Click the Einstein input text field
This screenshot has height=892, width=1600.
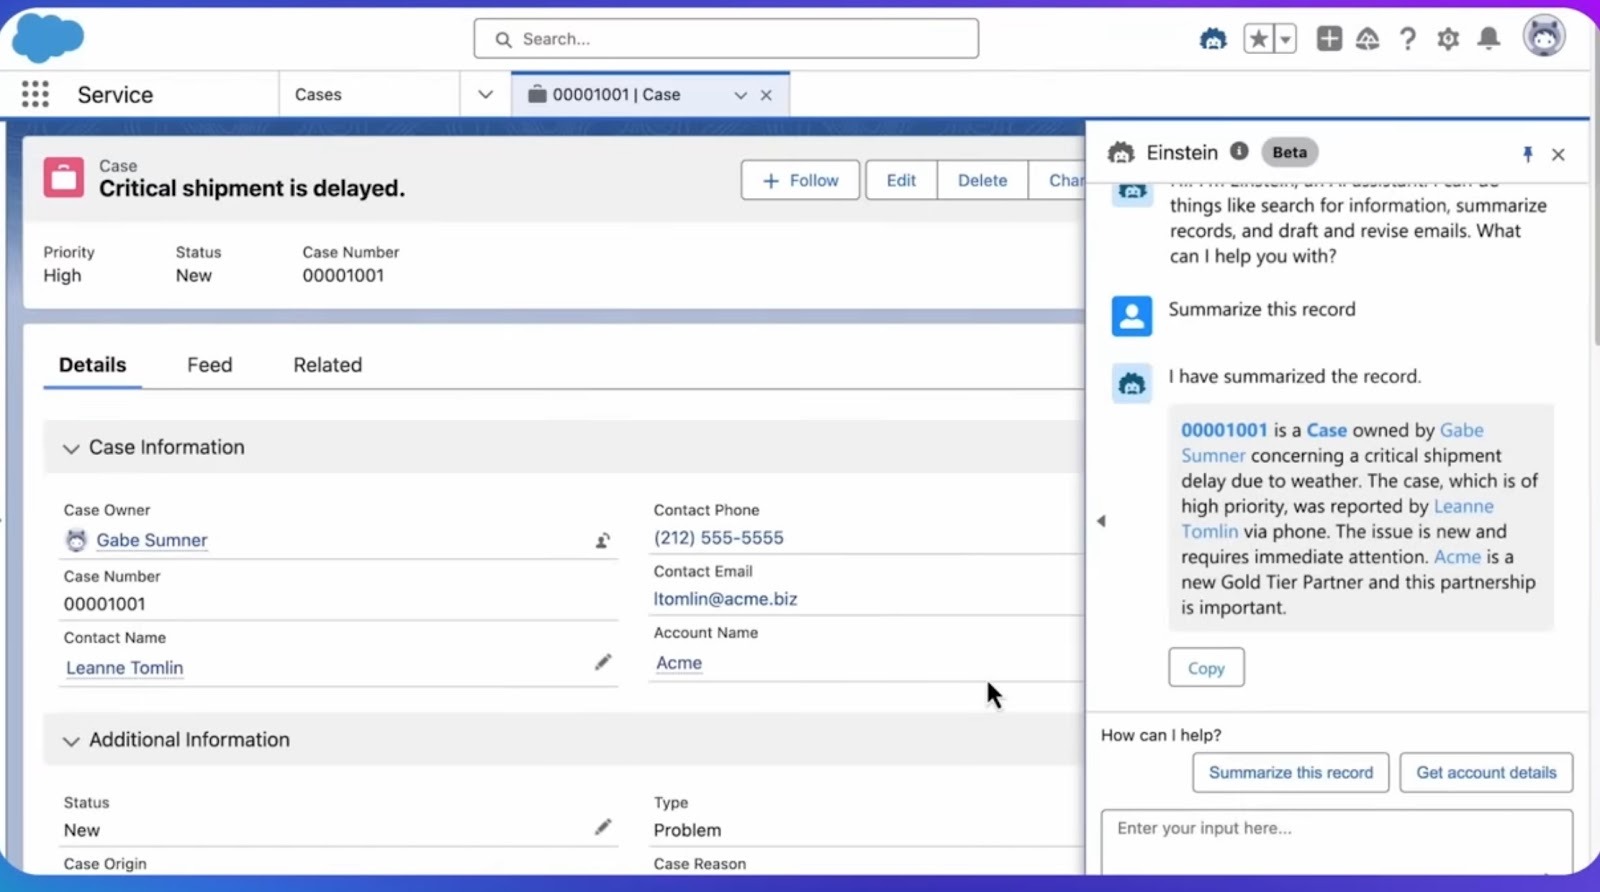[1337, 843]
